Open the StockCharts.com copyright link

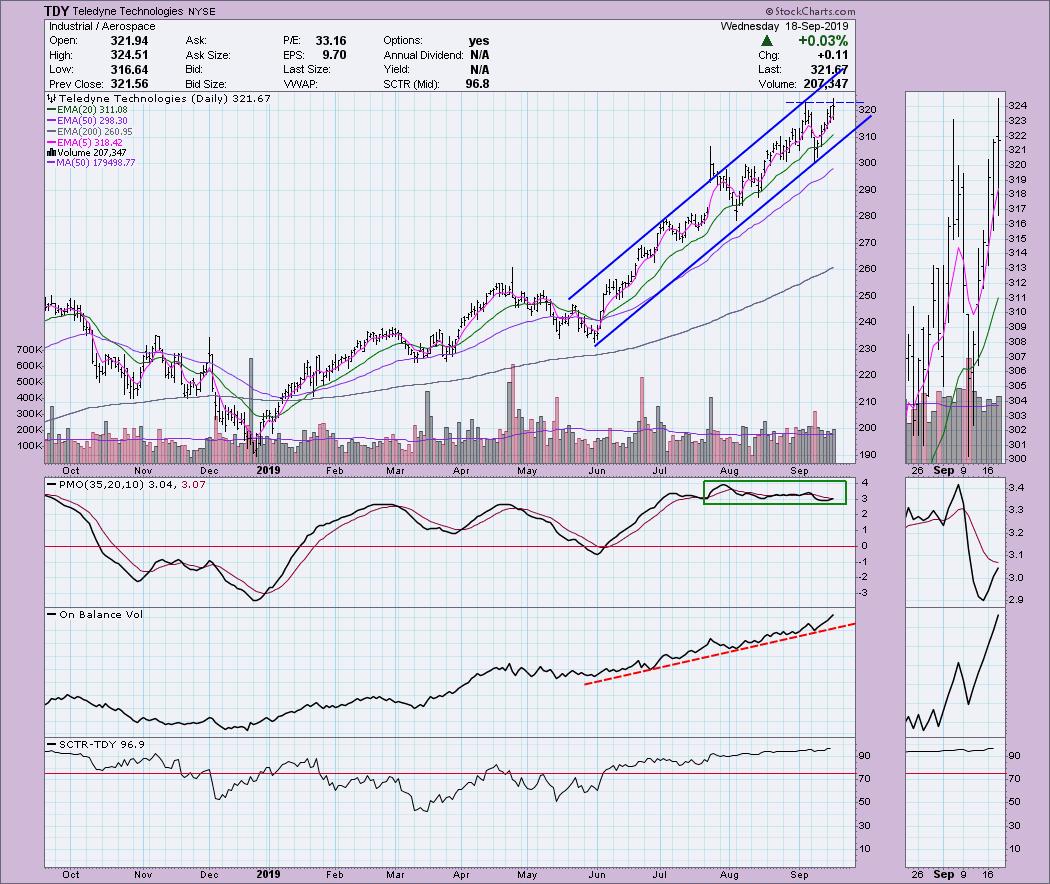click(x=810, y=11)
